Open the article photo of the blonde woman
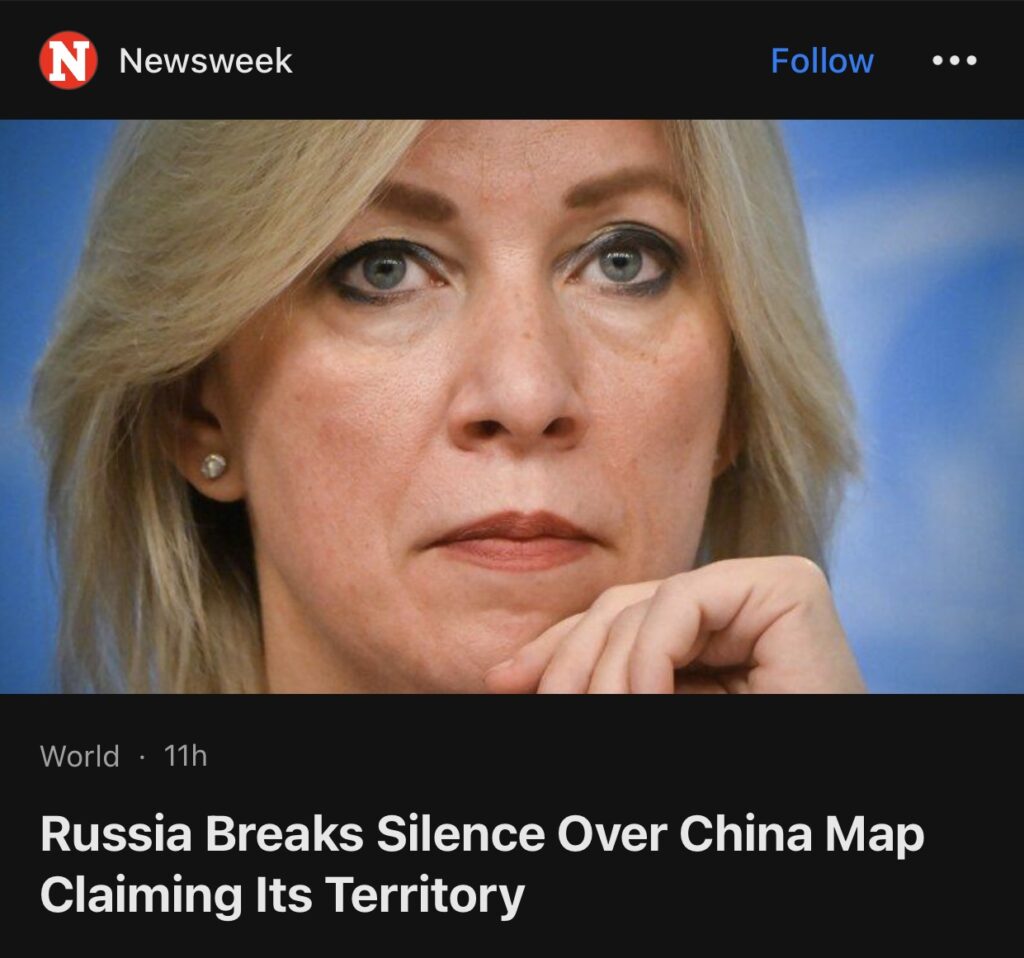The width and height of the screenshot is (1024, 958). pos(512,406)
